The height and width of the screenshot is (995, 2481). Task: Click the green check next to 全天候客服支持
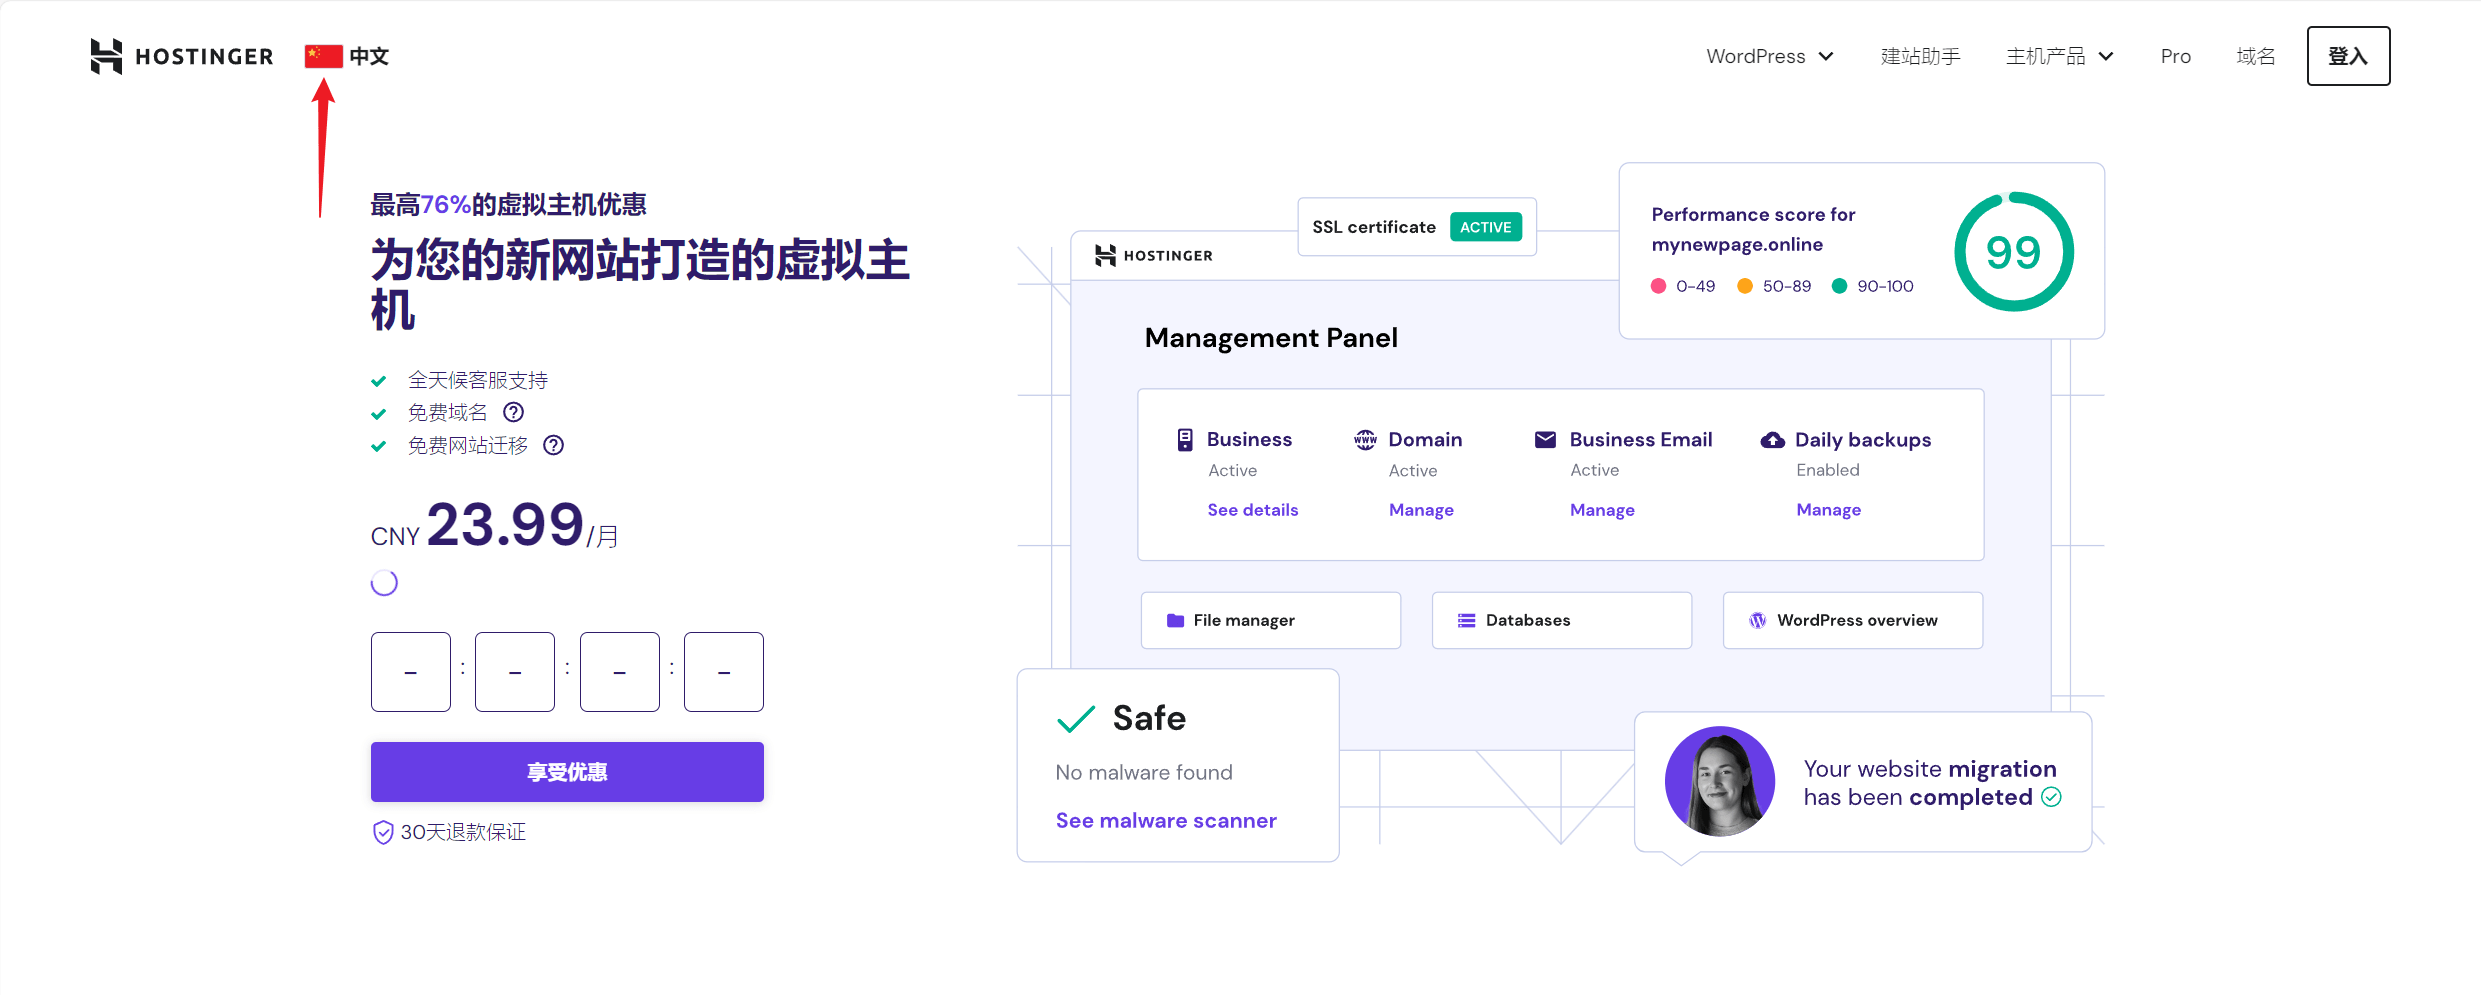[378, 381]
